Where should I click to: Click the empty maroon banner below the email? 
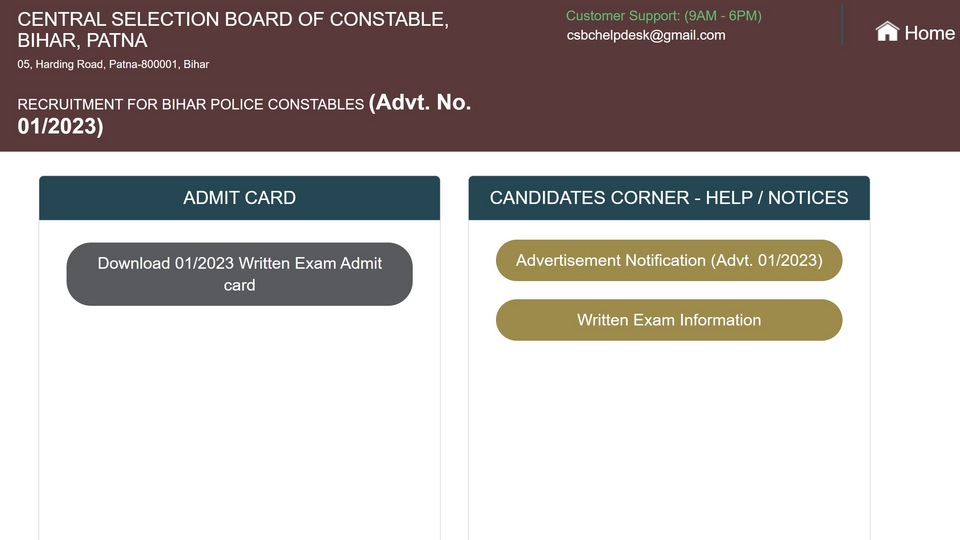click(673, 98)
